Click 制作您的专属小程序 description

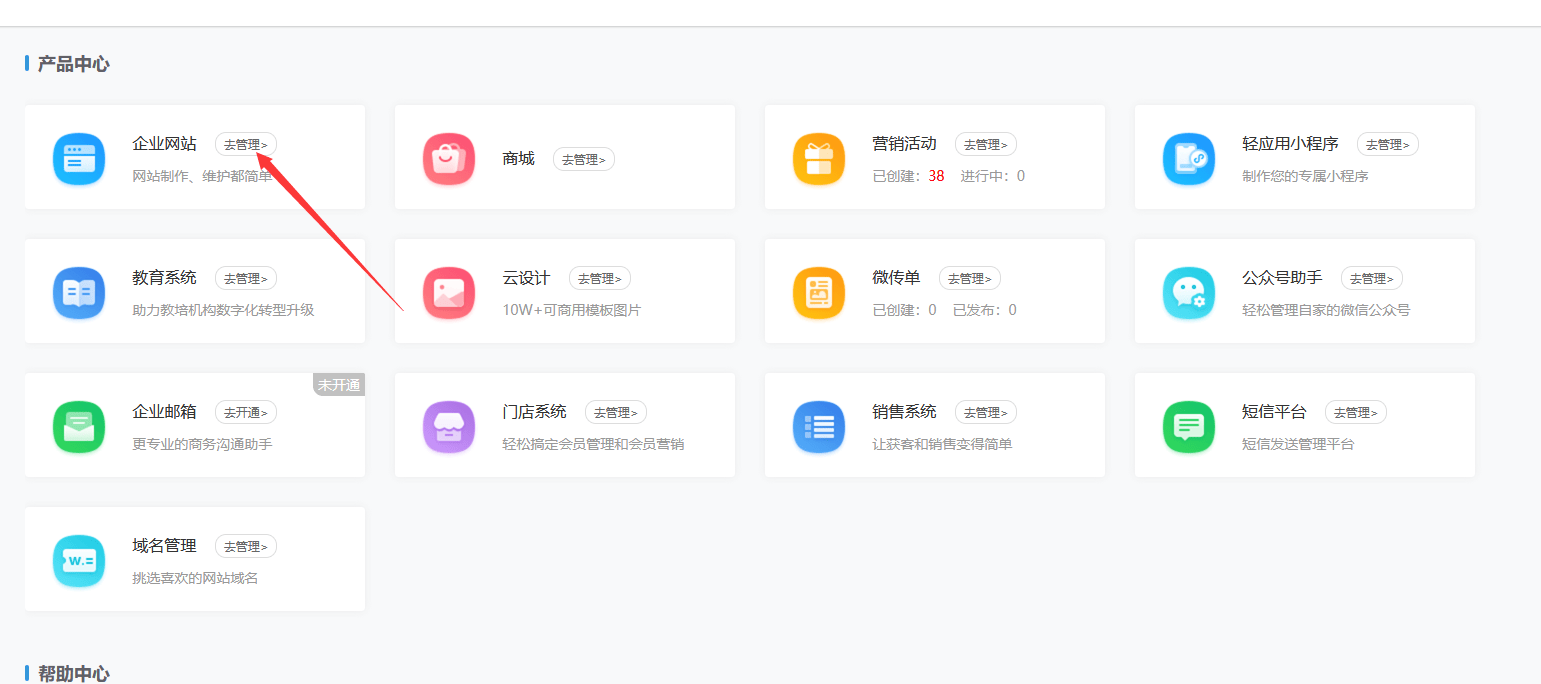click(1305, 176)
